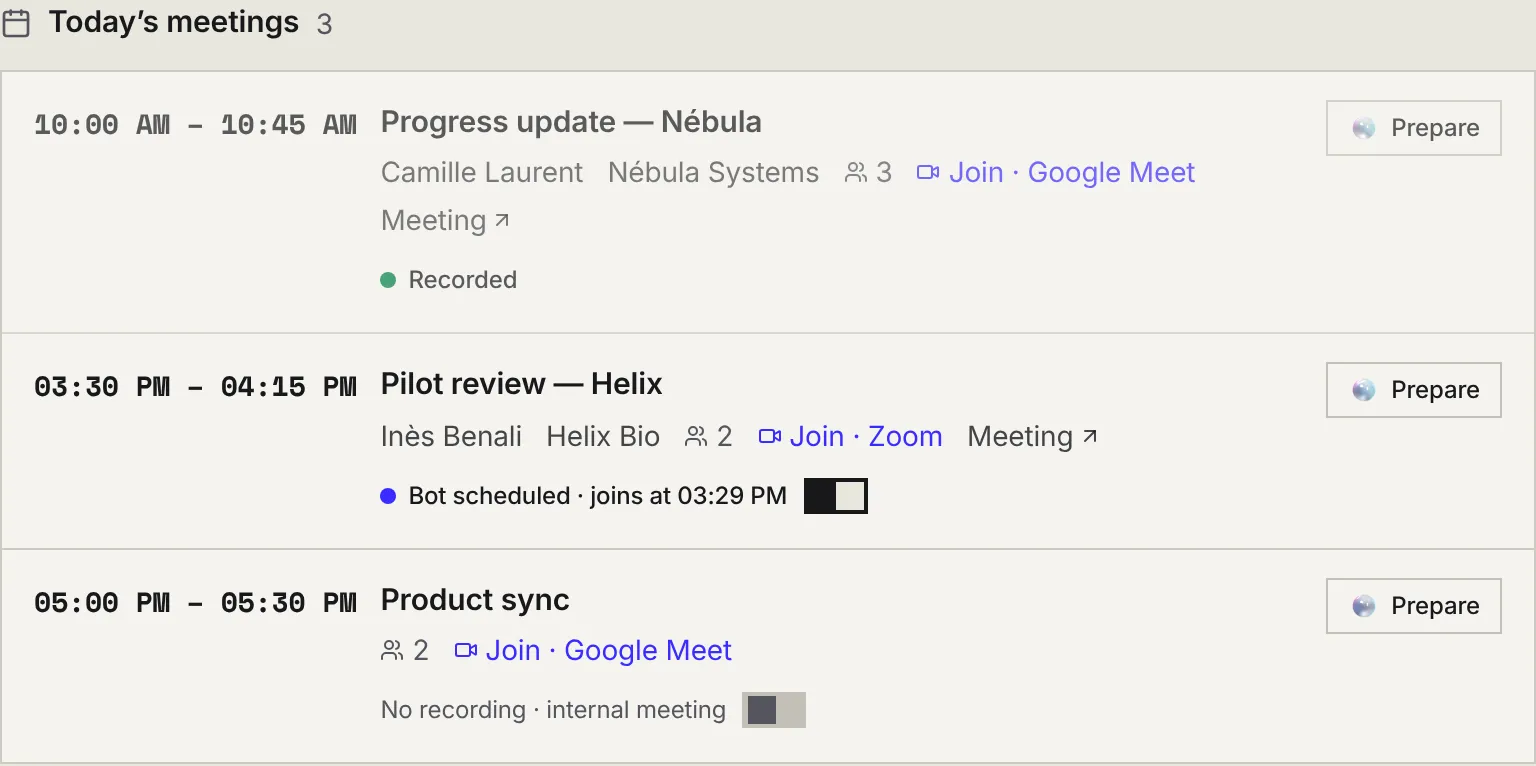Click attendee count 2 in Product sync row
1536x766 pixels.
[421, 651]
